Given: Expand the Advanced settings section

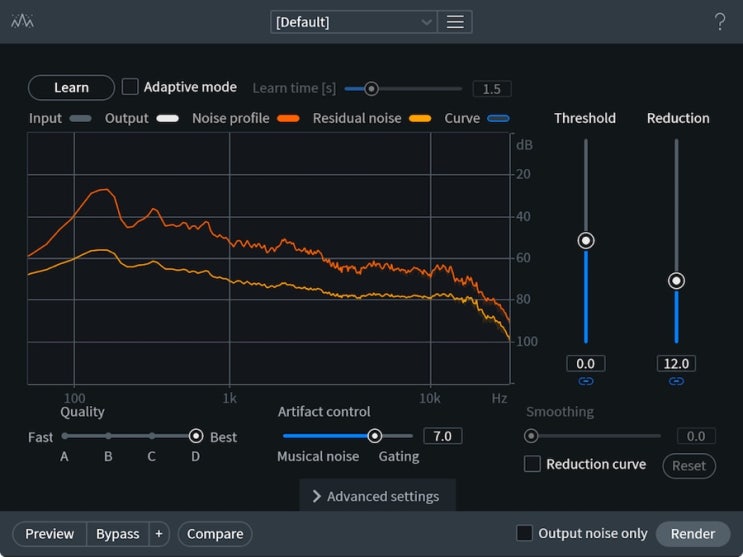Looking at the screenshot, I should [377, 496].
